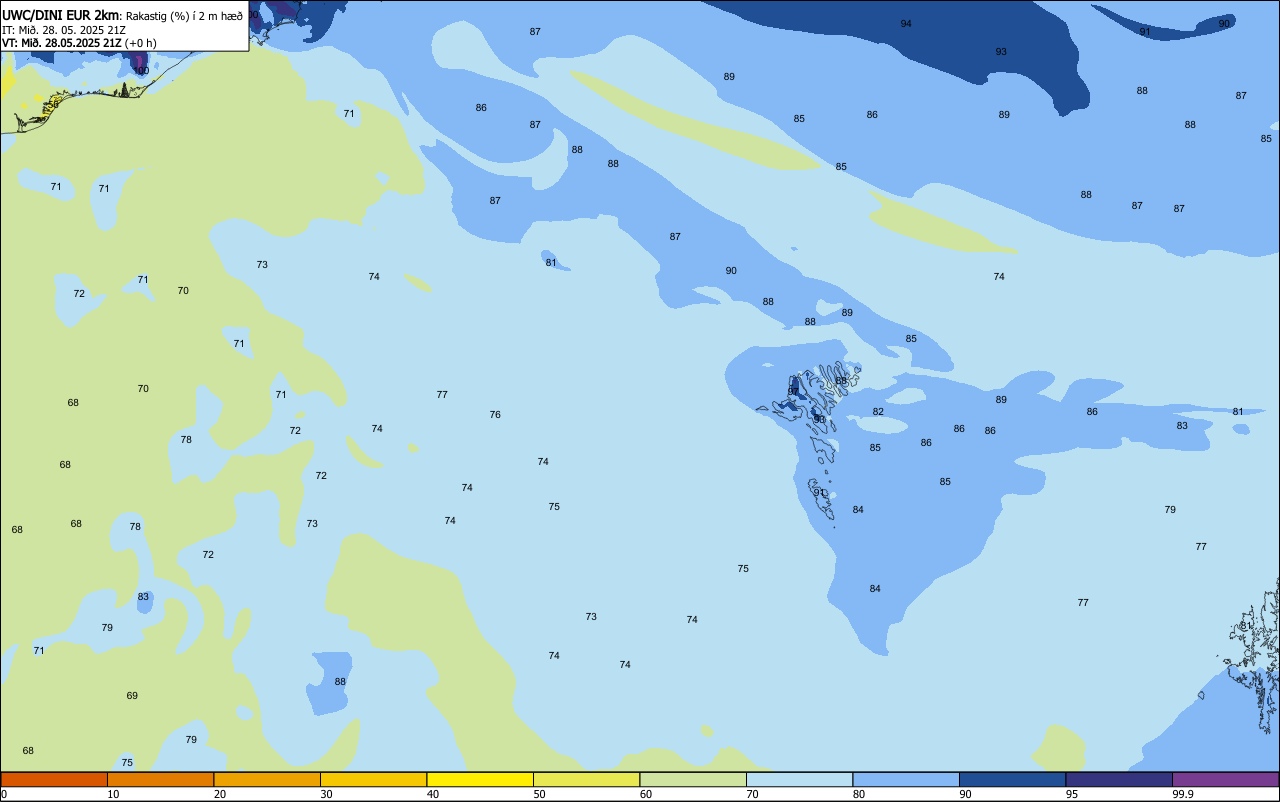Click the 95–99.9 navy legend swatch
1280x802 pixels.
coord(1119,779)
